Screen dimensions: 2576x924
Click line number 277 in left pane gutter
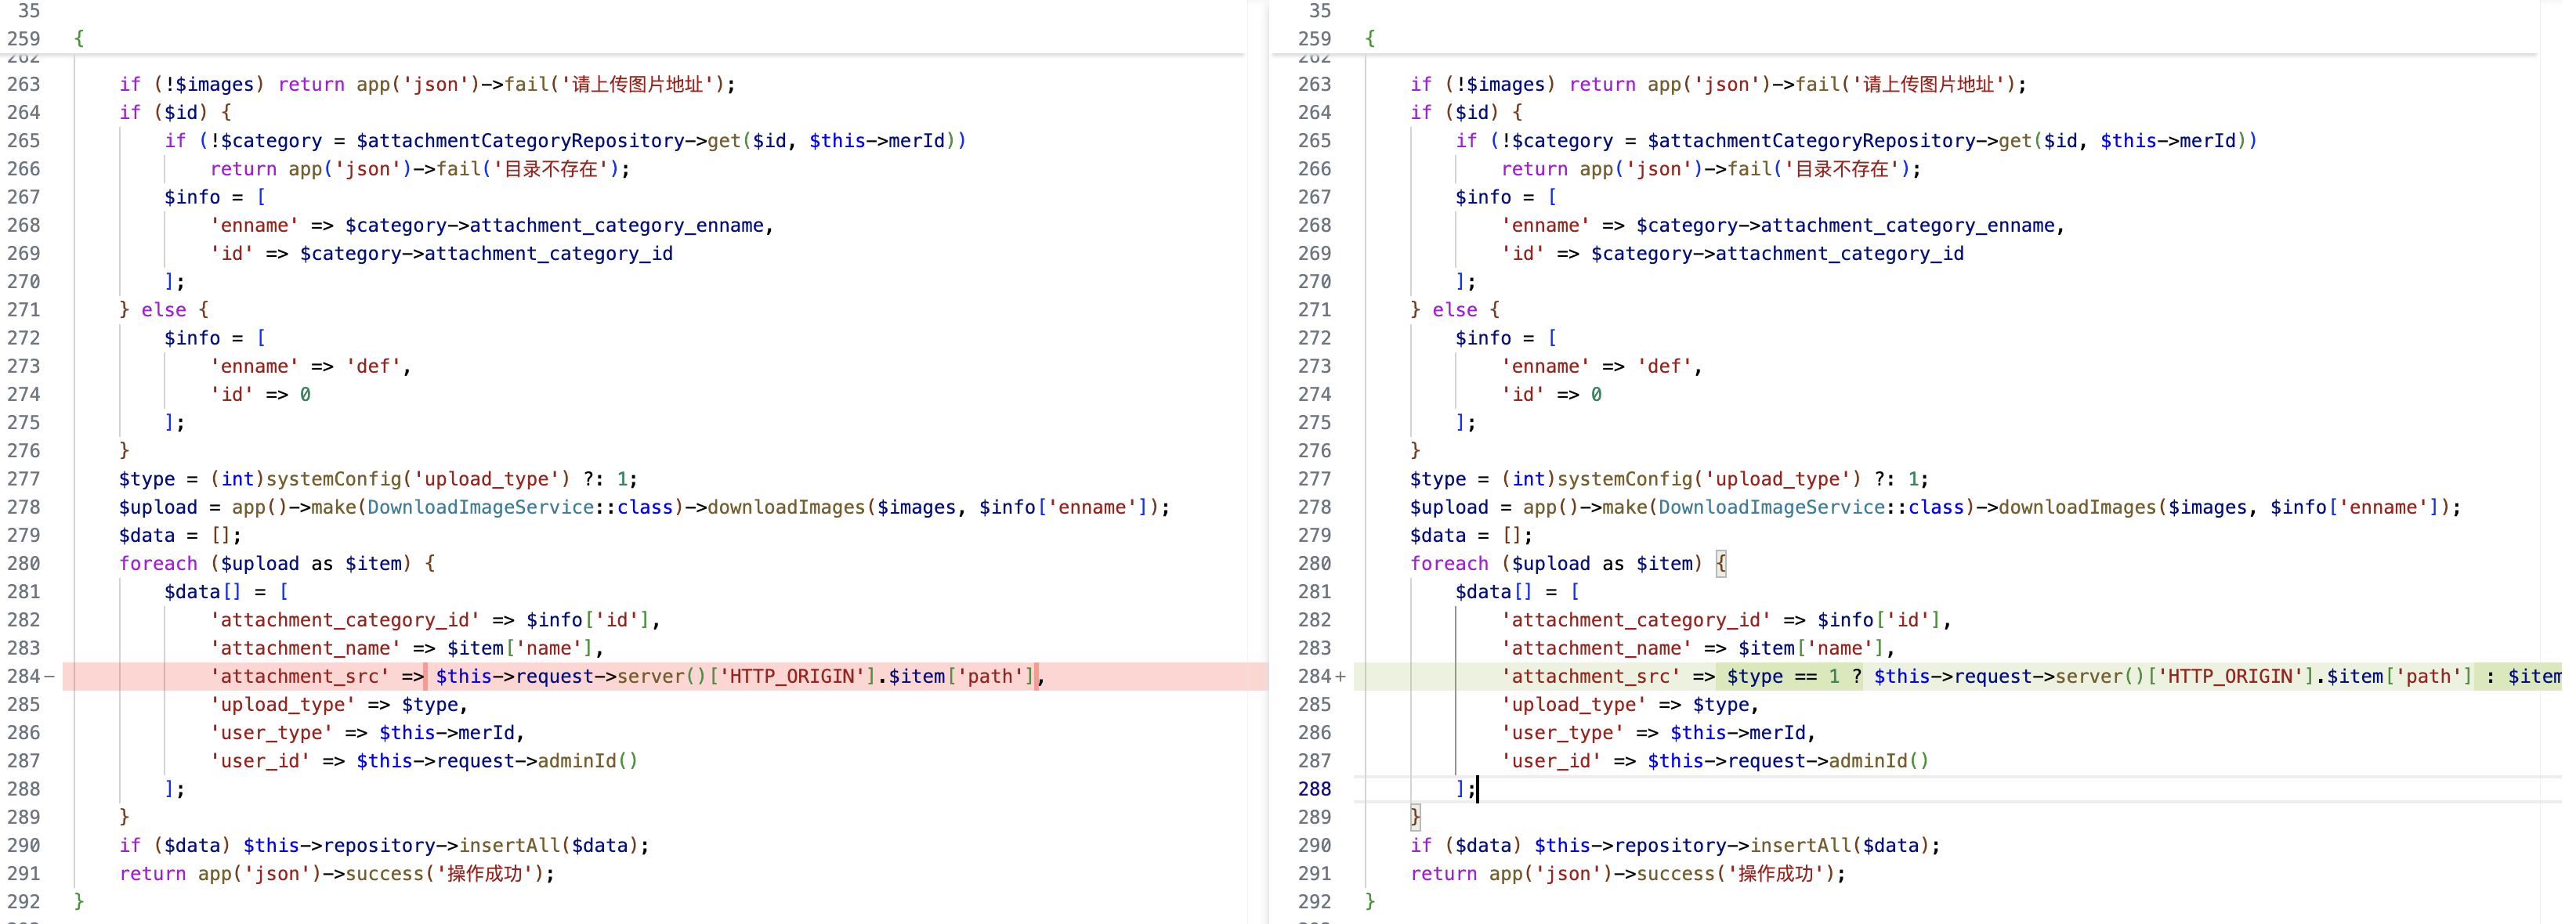click(24, 479)
